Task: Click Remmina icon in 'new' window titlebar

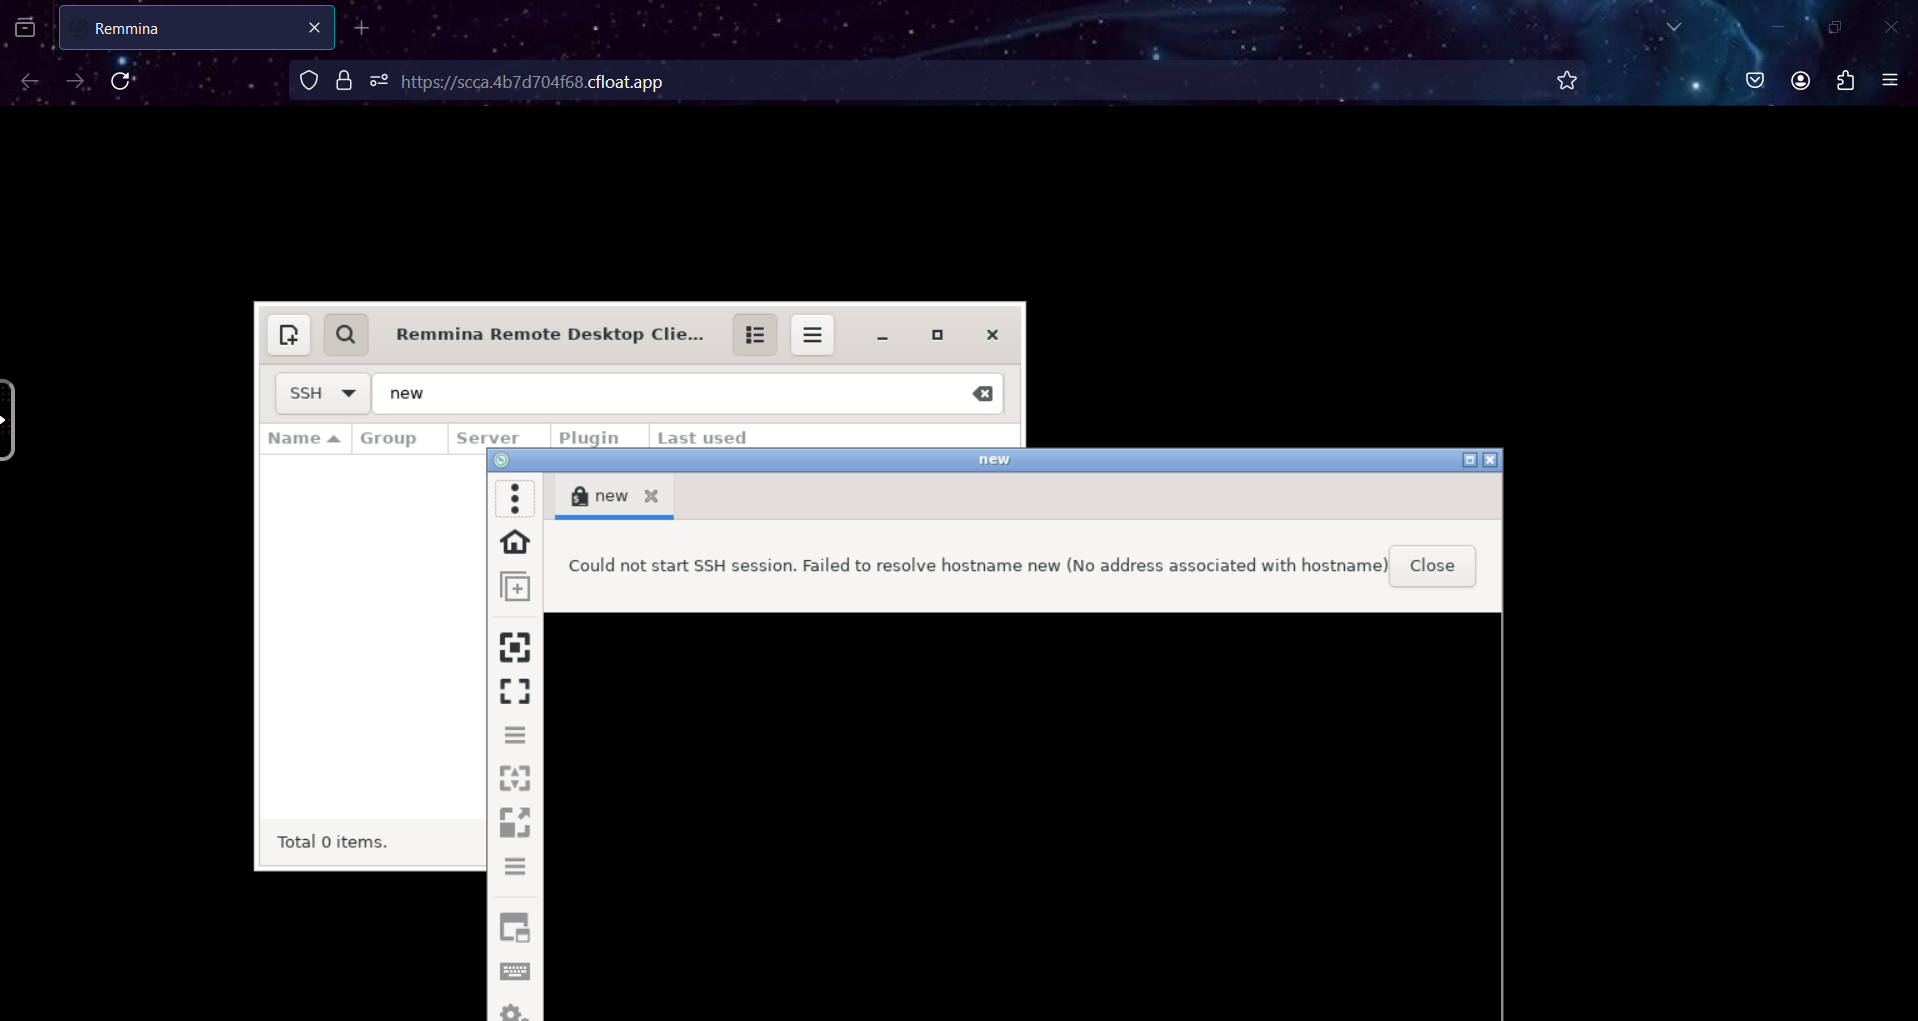Action: pos(502,460)
